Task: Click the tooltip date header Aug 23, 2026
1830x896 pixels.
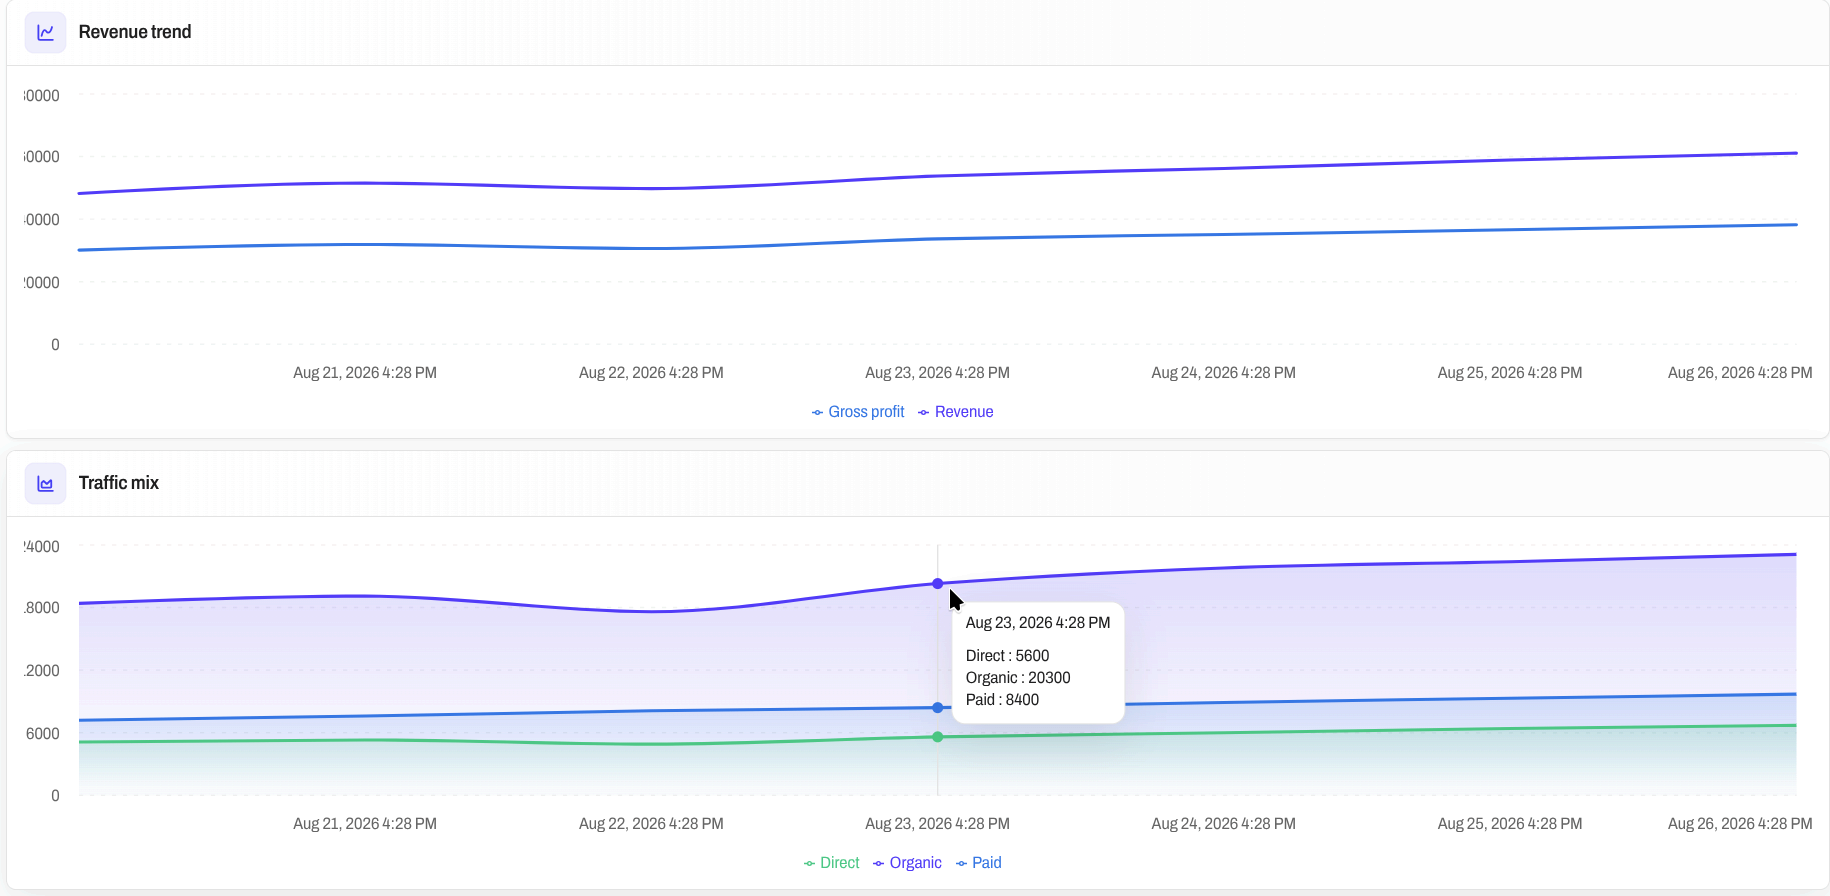Action: pos(1038,623)
